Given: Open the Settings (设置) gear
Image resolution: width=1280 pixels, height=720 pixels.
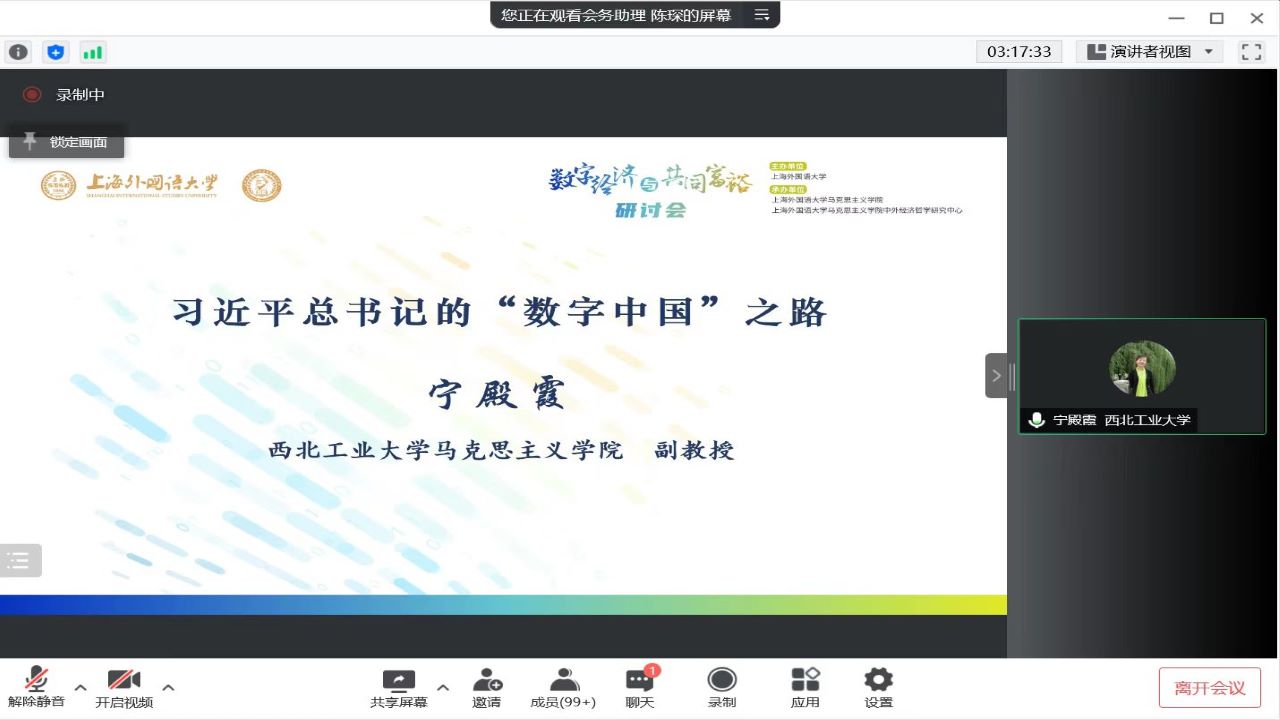Looking at the screenshot, I should pos(878,688).
